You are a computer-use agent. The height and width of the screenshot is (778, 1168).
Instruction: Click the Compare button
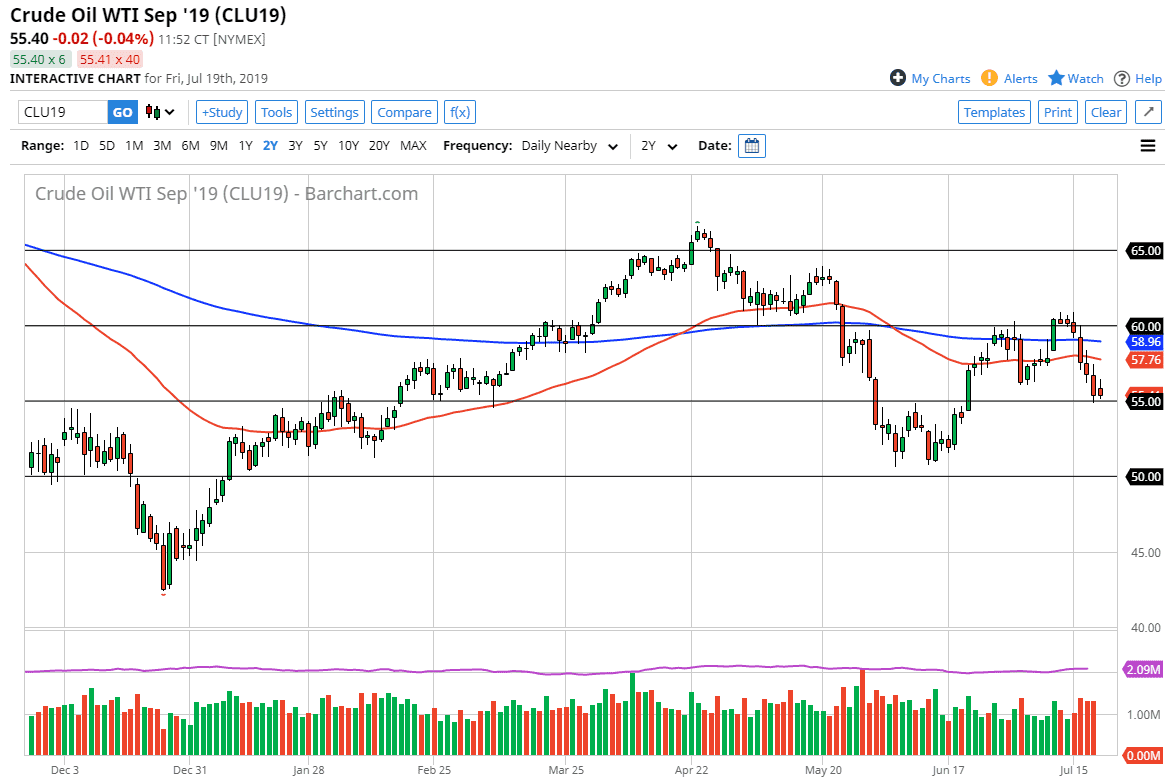[x=404, y=112]
